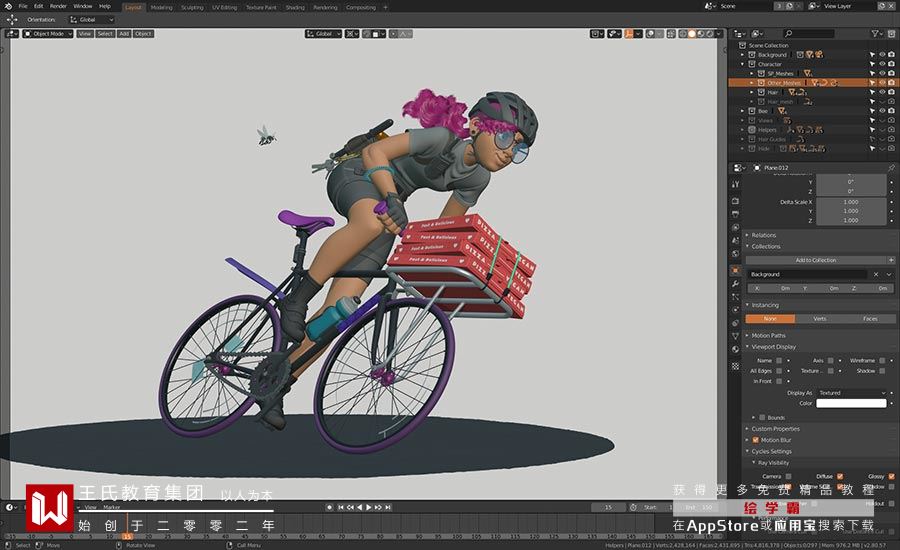Remove object from Background collection with X
Viewport: 900px width, 550px height.
click(876, 274)
